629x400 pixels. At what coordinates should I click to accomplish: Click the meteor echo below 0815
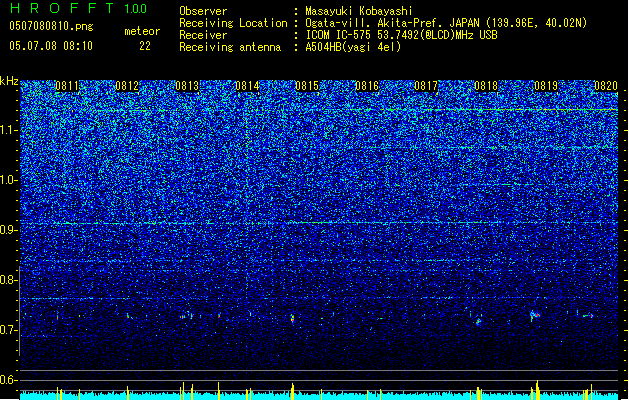point(292,319)
